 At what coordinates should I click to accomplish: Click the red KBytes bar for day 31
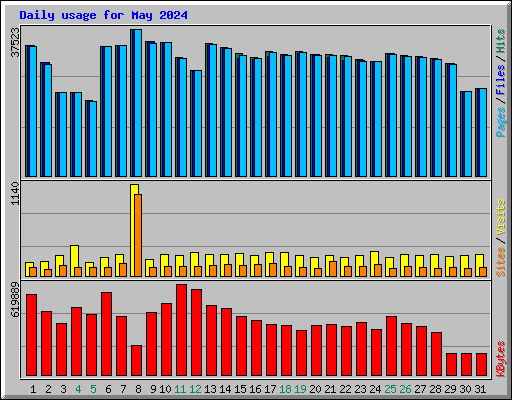pos(481,364)
